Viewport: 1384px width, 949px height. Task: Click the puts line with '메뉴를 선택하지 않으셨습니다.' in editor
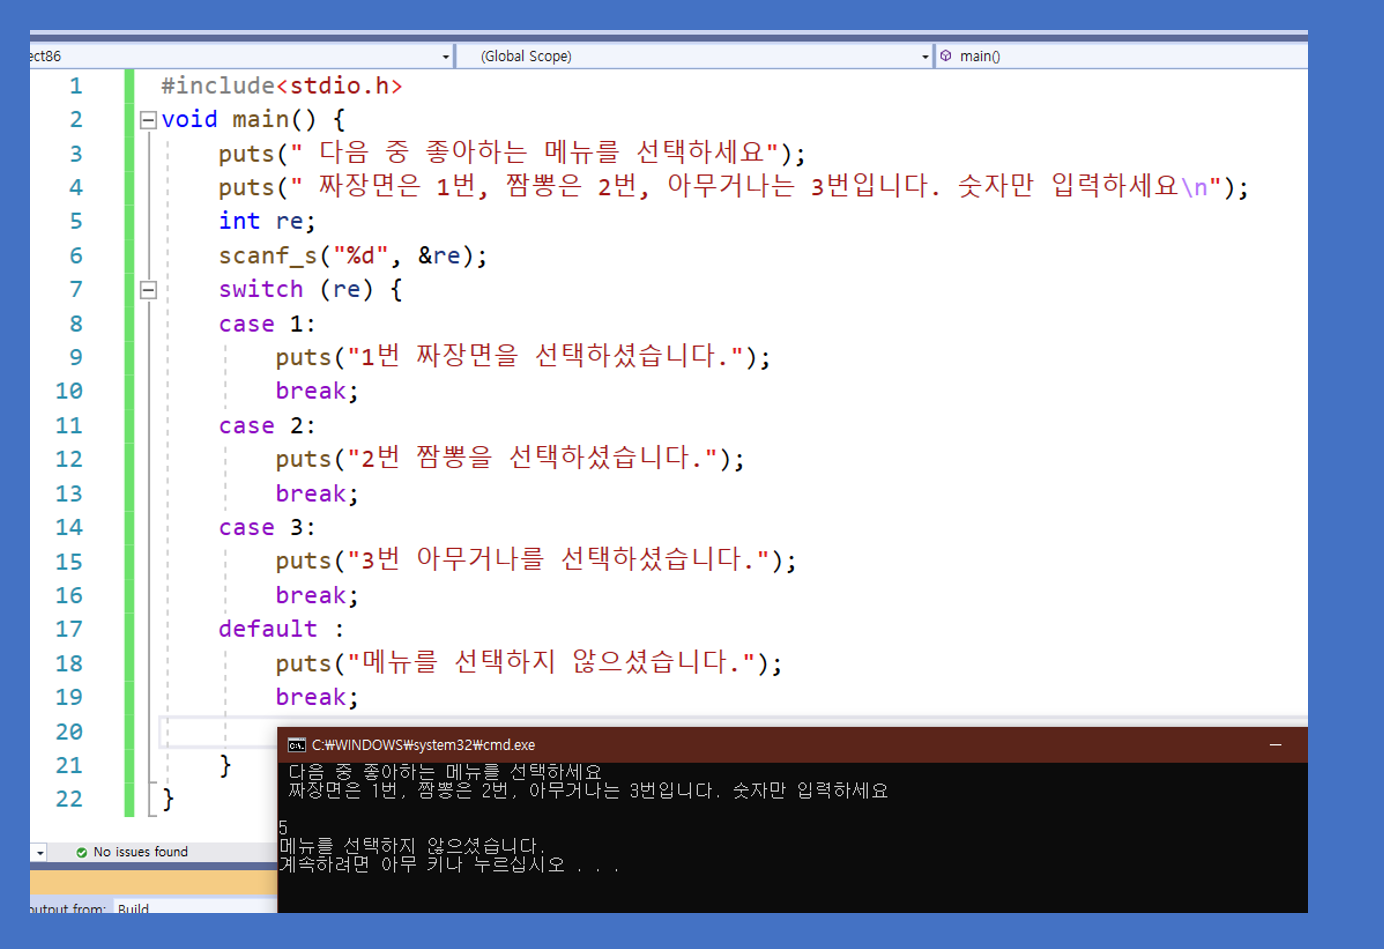(x=529, y=663)
